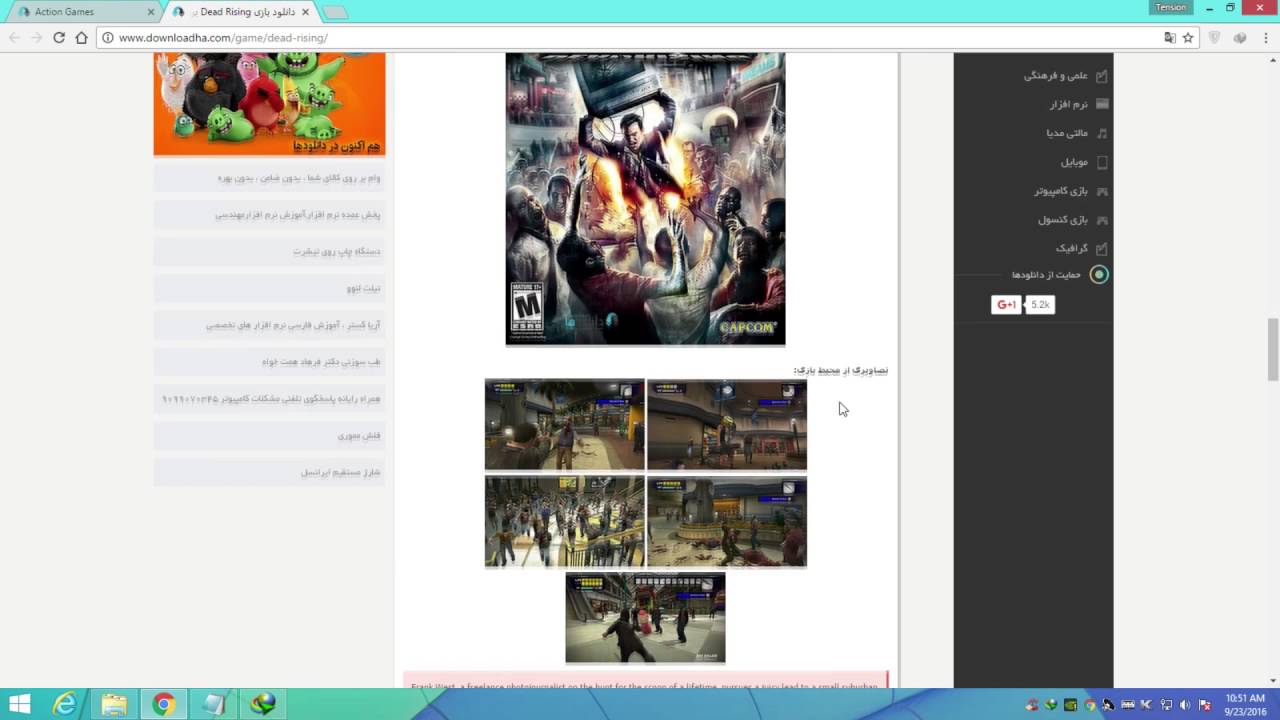This screenshot has width=1280, height=720.
Task: Open the Windows Start button
Action: [20, 704]
